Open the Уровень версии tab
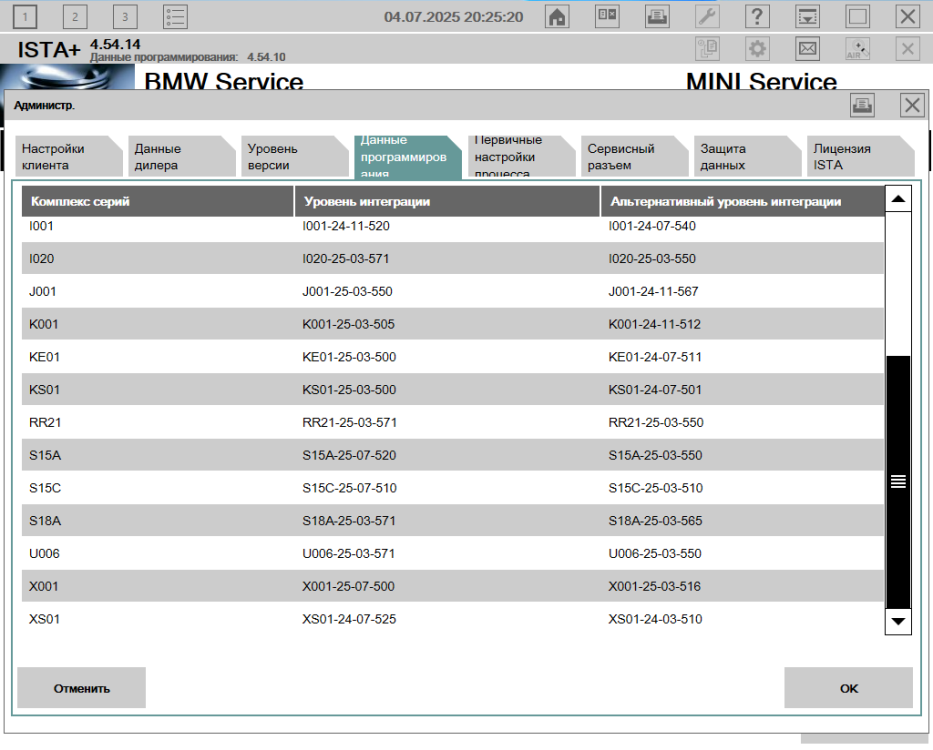Image resolution: width=933 pixels, height=750 pixels. [x=285, y=157]
